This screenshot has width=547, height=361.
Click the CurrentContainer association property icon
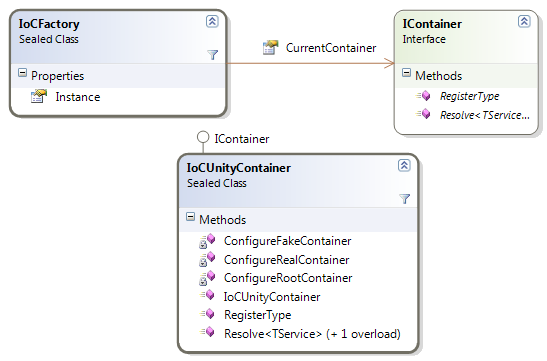(270, 47)
